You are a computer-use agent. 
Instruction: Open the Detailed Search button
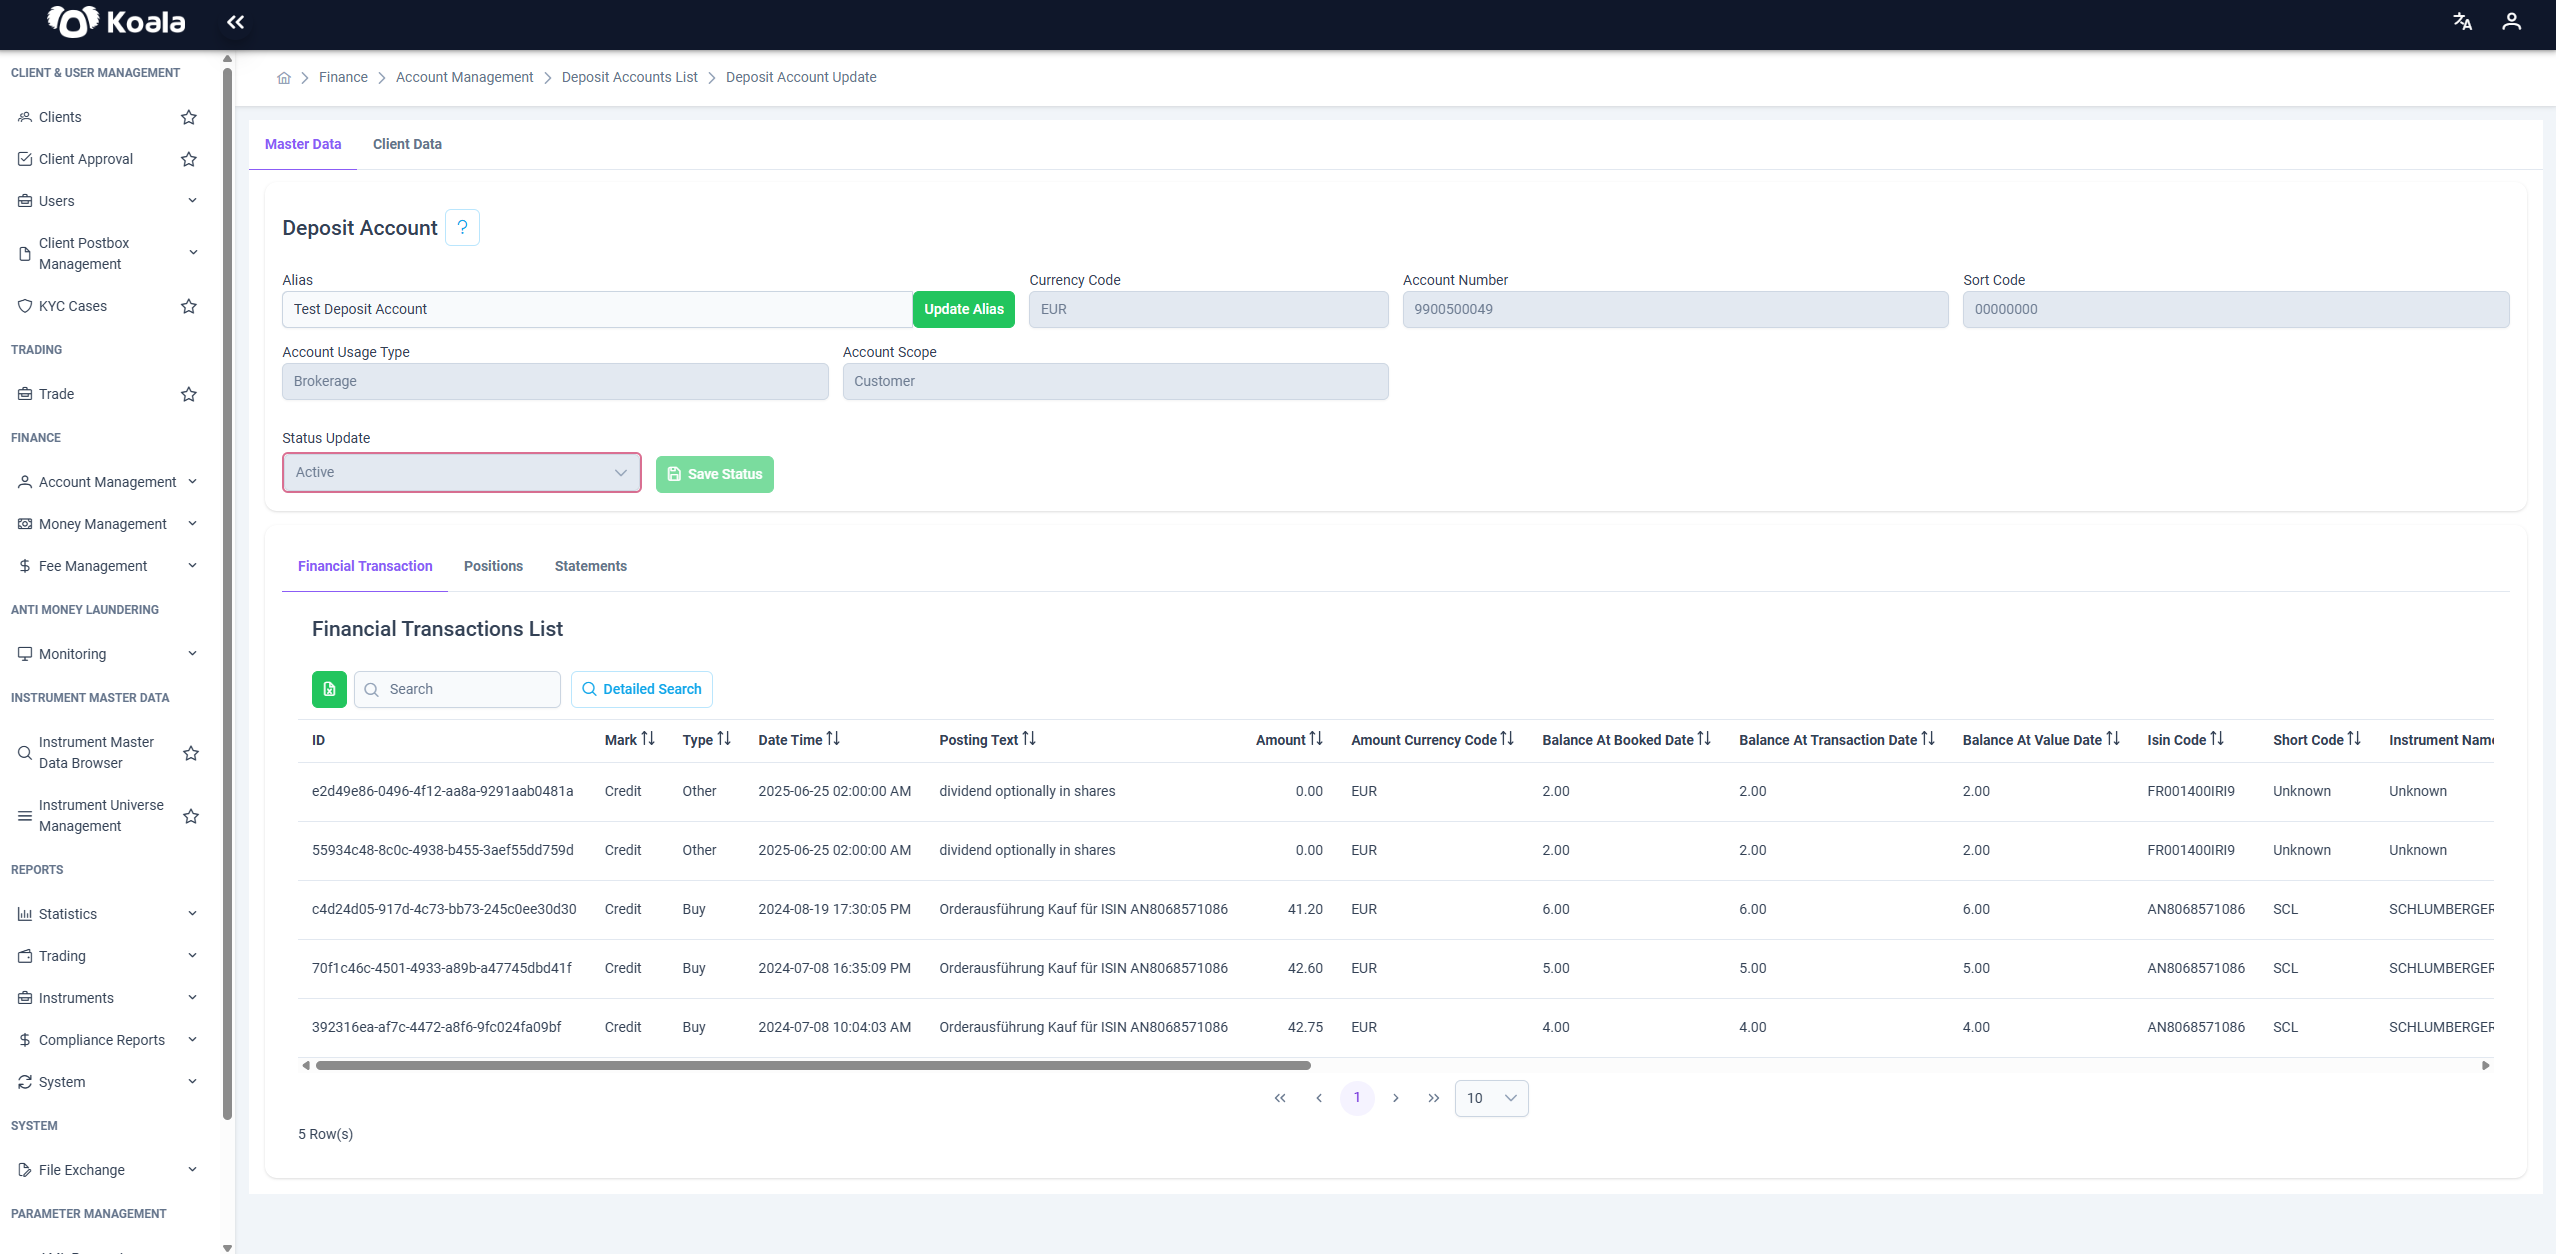(642, 689)
